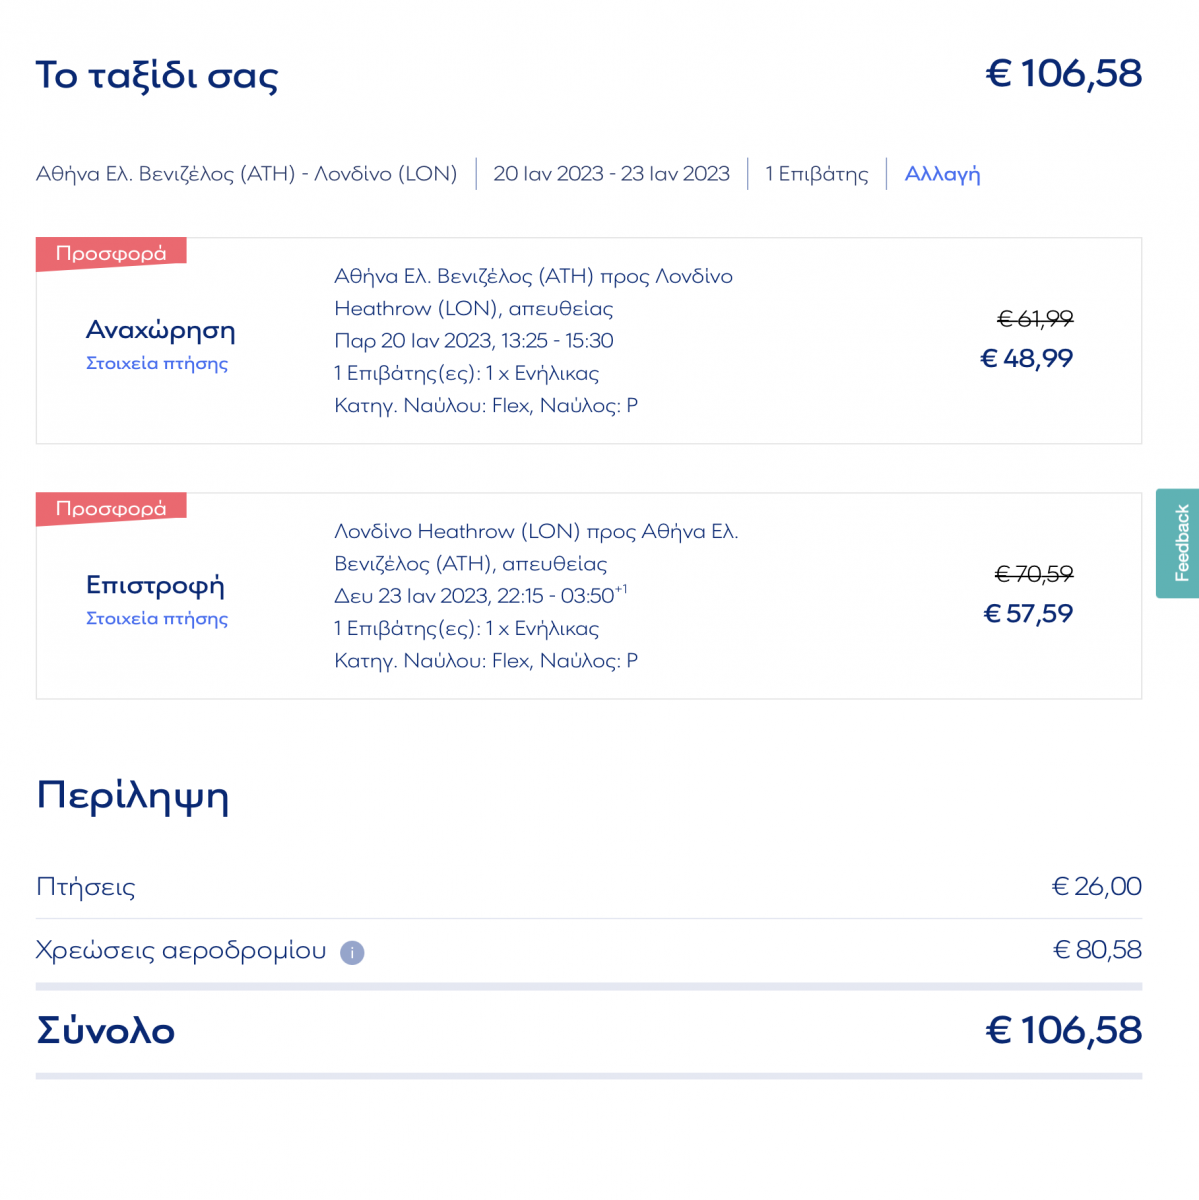The image size is (1199, 1200).
Task: Click the Αναχώρηση flight heading
Action: (161, 330)
